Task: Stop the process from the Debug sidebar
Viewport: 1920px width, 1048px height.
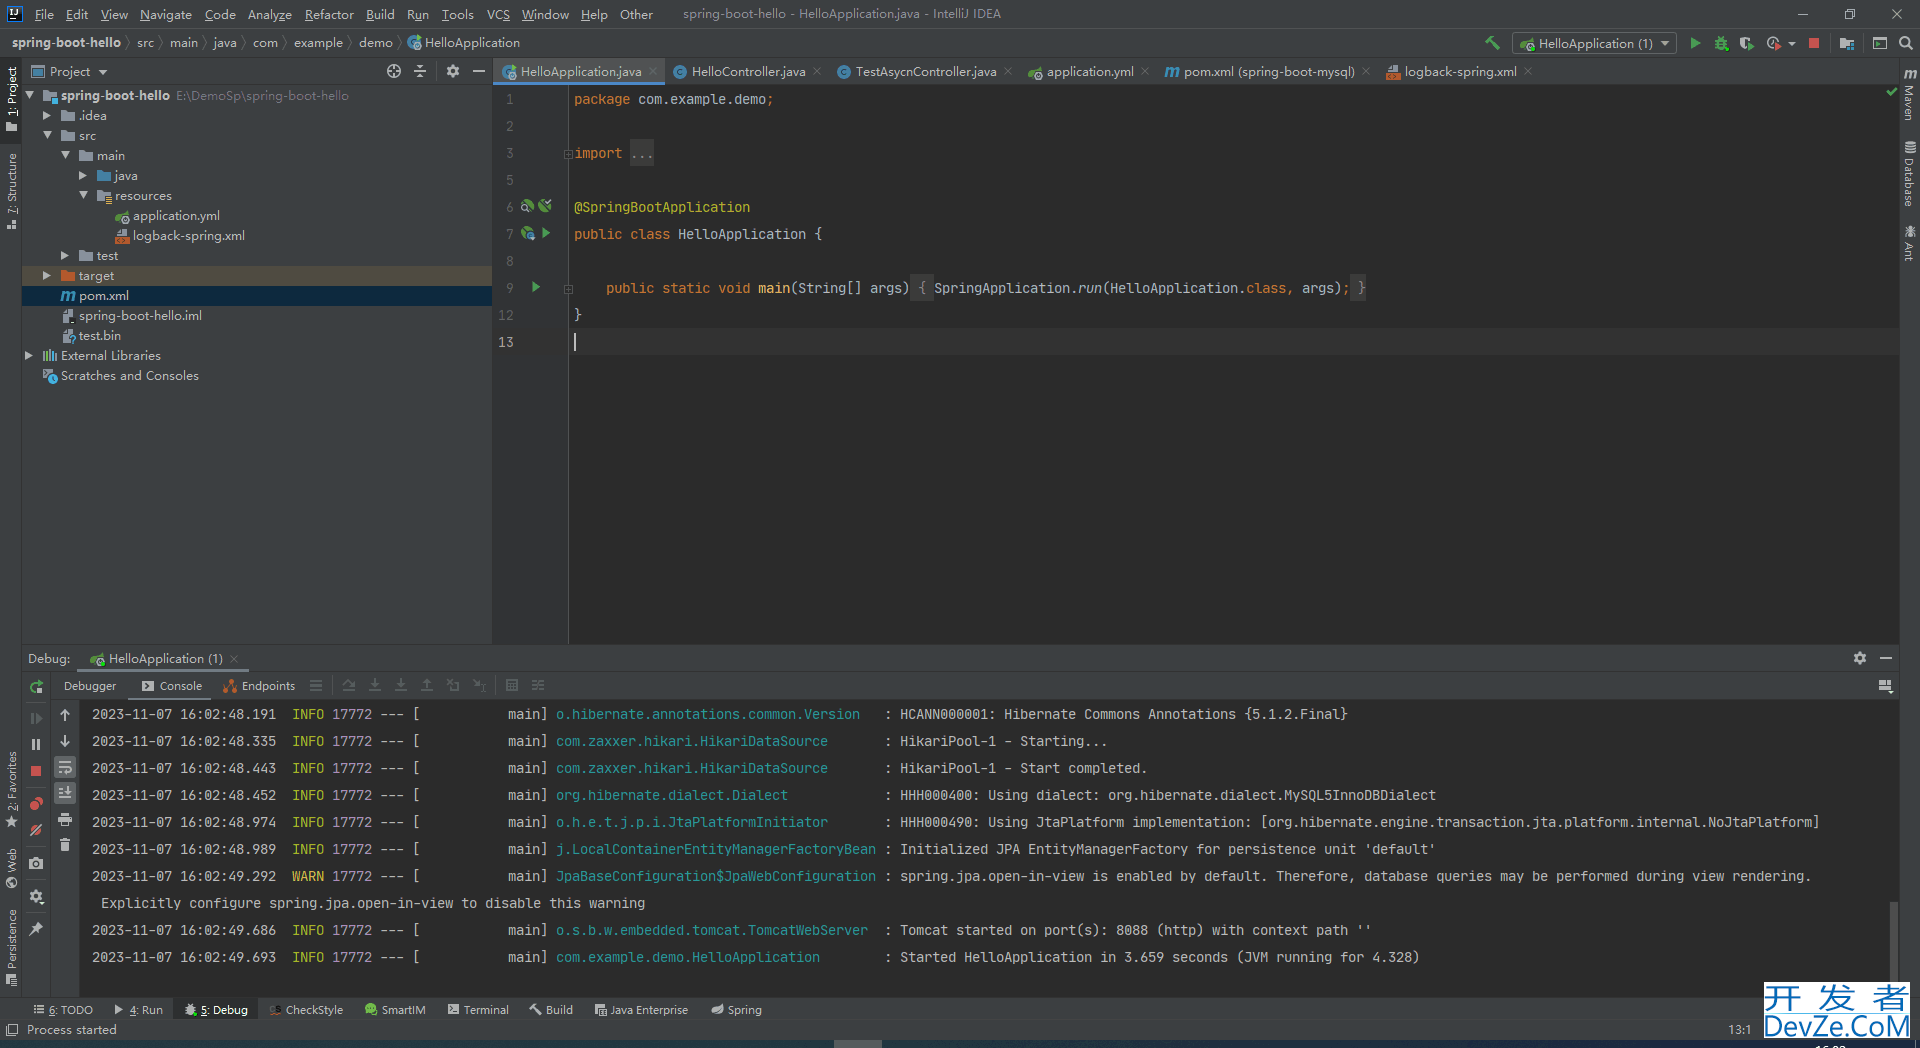Action: point(36,771)
